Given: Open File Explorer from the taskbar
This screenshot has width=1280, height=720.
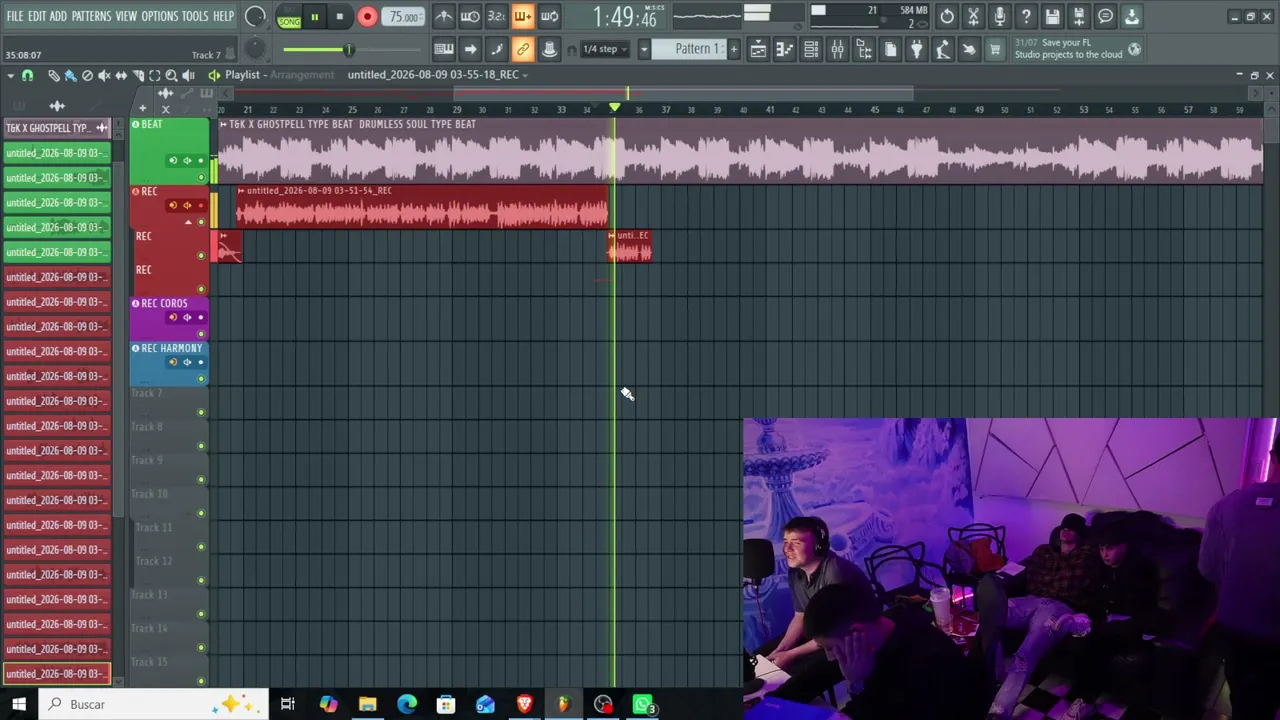Looking at the screenshot, I should (367, 704).
